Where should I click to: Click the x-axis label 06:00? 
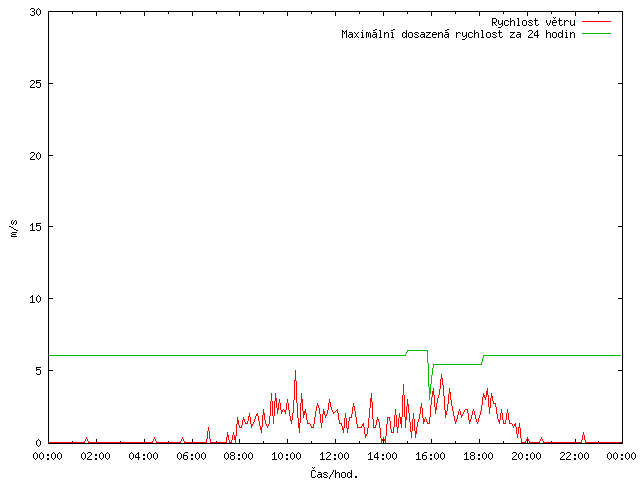pos(191,456)
